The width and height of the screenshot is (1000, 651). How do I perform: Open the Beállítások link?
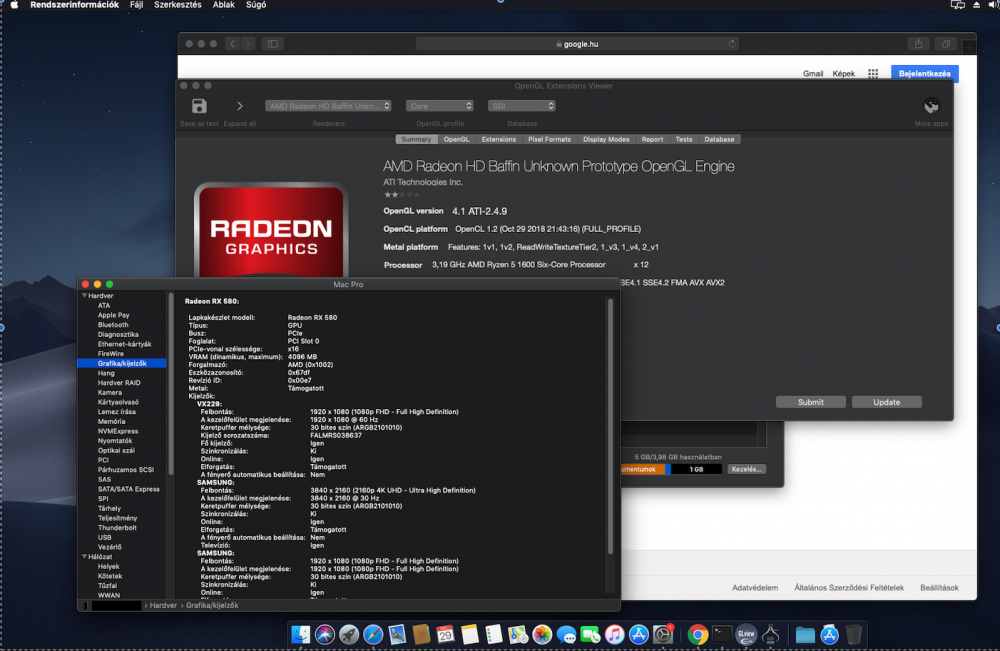pos(939,588)
